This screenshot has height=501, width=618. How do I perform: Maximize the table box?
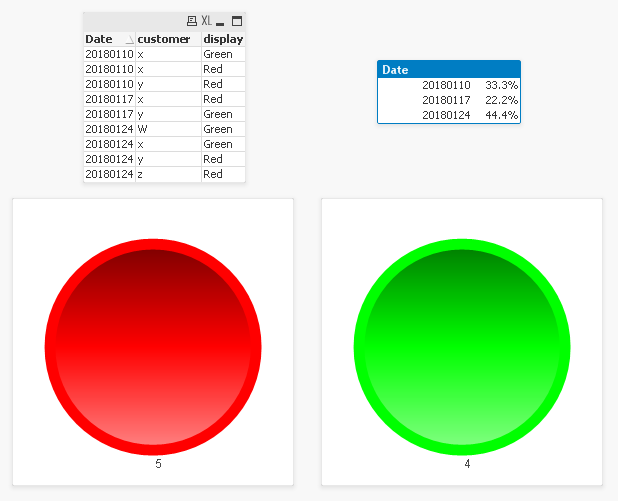[237, 21]
